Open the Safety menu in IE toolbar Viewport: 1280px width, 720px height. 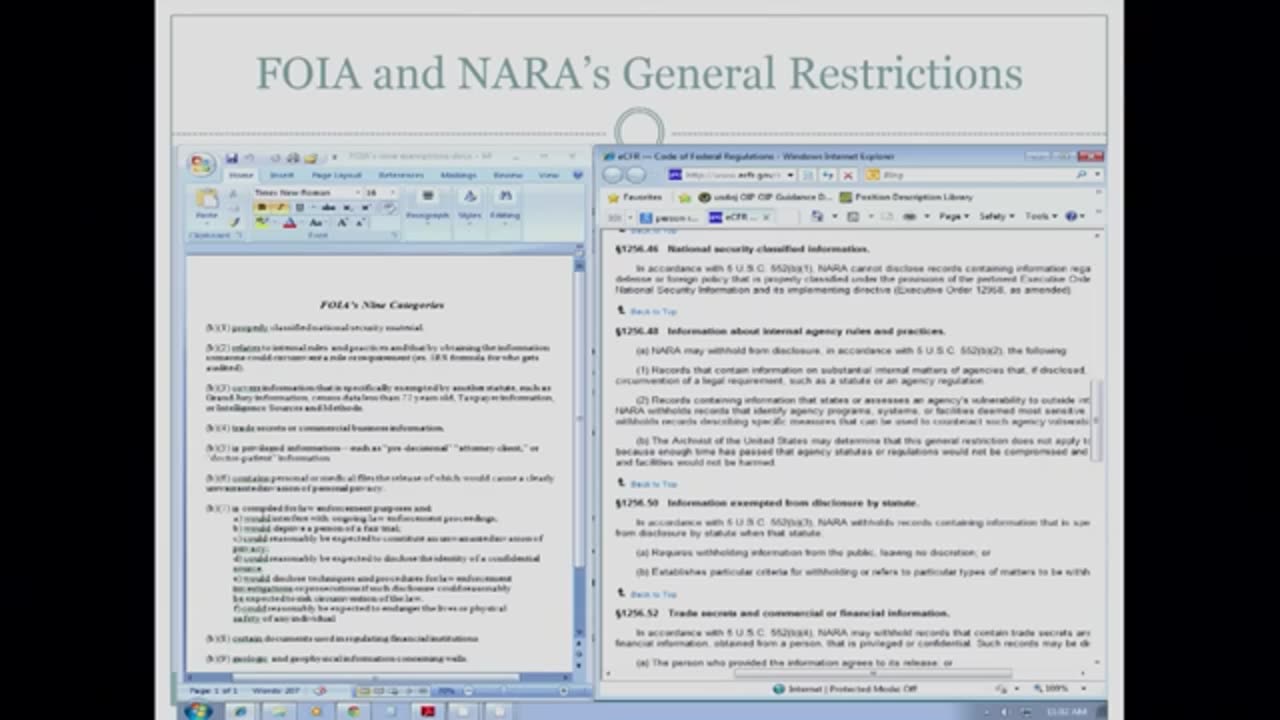(x=997, y=217)
